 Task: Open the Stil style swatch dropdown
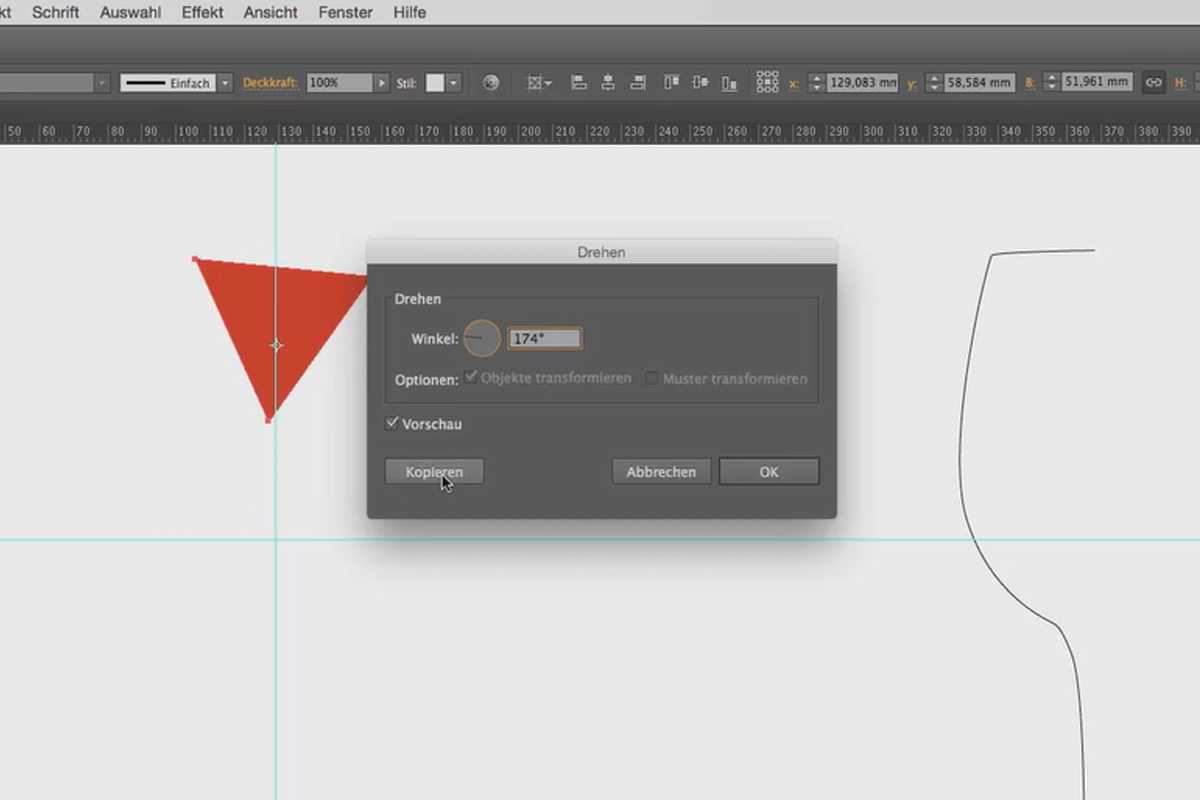pyautogui.click(x=454, y=83)
